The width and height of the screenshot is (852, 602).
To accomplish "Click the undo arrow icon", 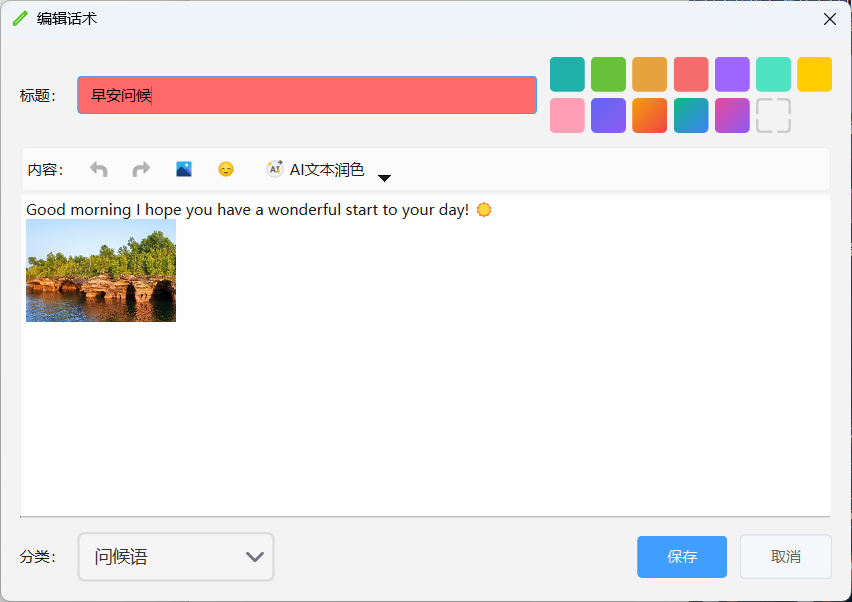I will tap(99, 170).
